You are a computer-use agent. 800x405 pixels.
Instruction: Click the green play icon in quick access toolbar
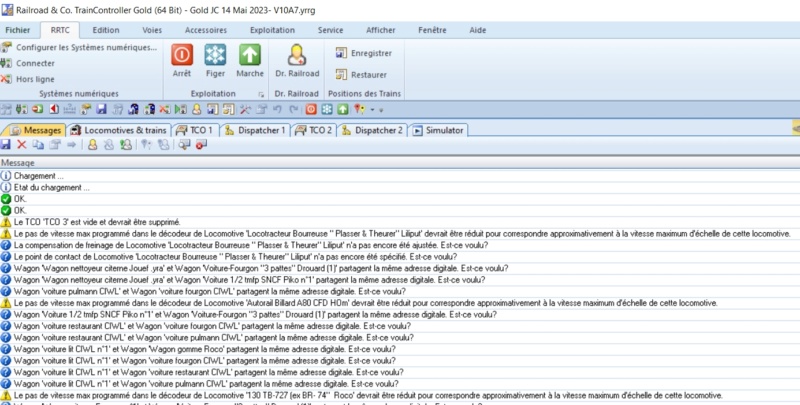click(180, 109)
